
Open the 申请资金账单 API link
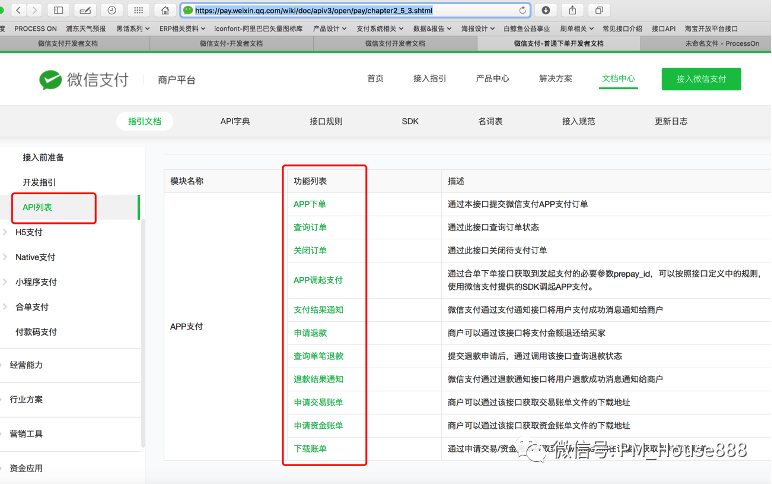coord(319,425)
